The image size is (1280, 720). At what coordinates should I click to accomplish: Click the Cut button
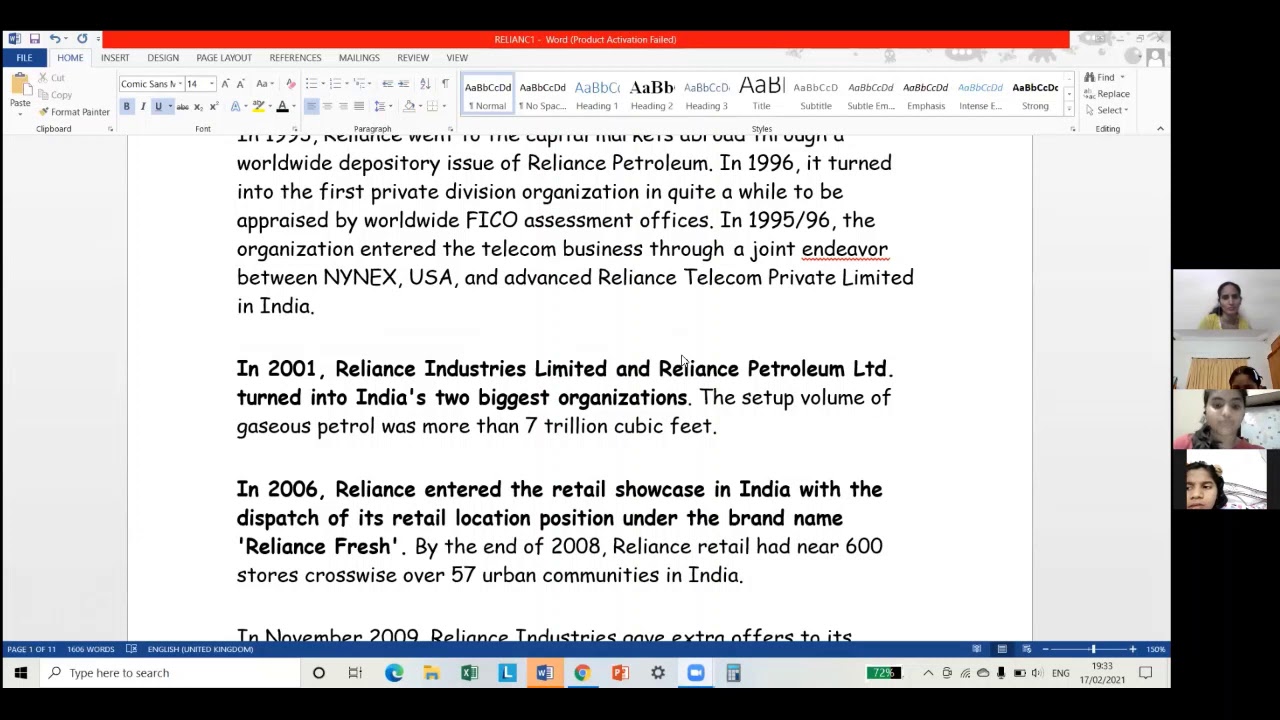(53, 78)
